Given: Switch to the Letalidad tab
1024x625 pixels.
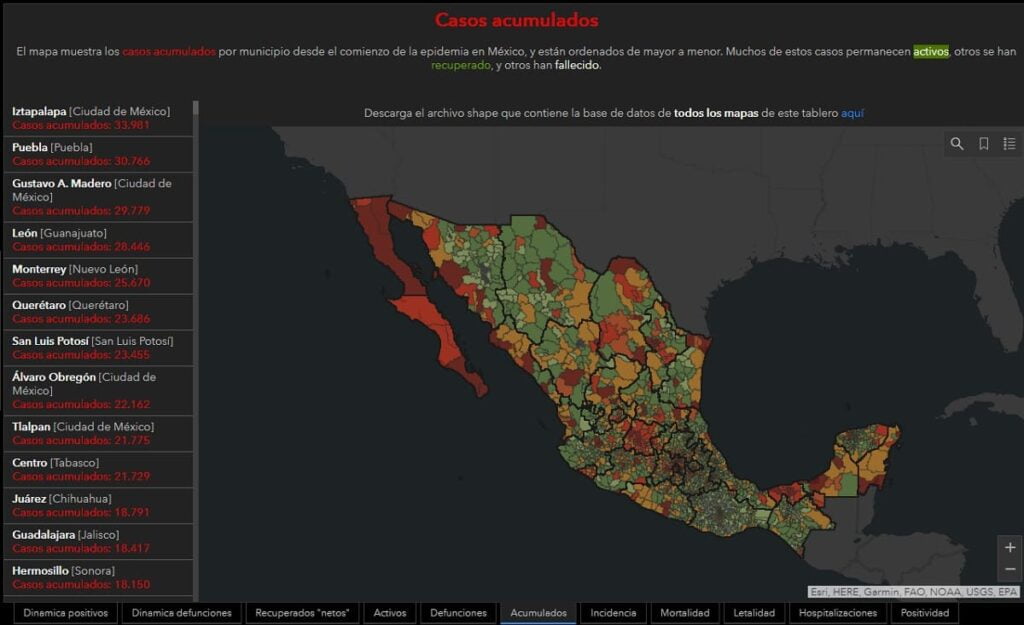Looking at the screenshot, I should click(x=754, y=613).
